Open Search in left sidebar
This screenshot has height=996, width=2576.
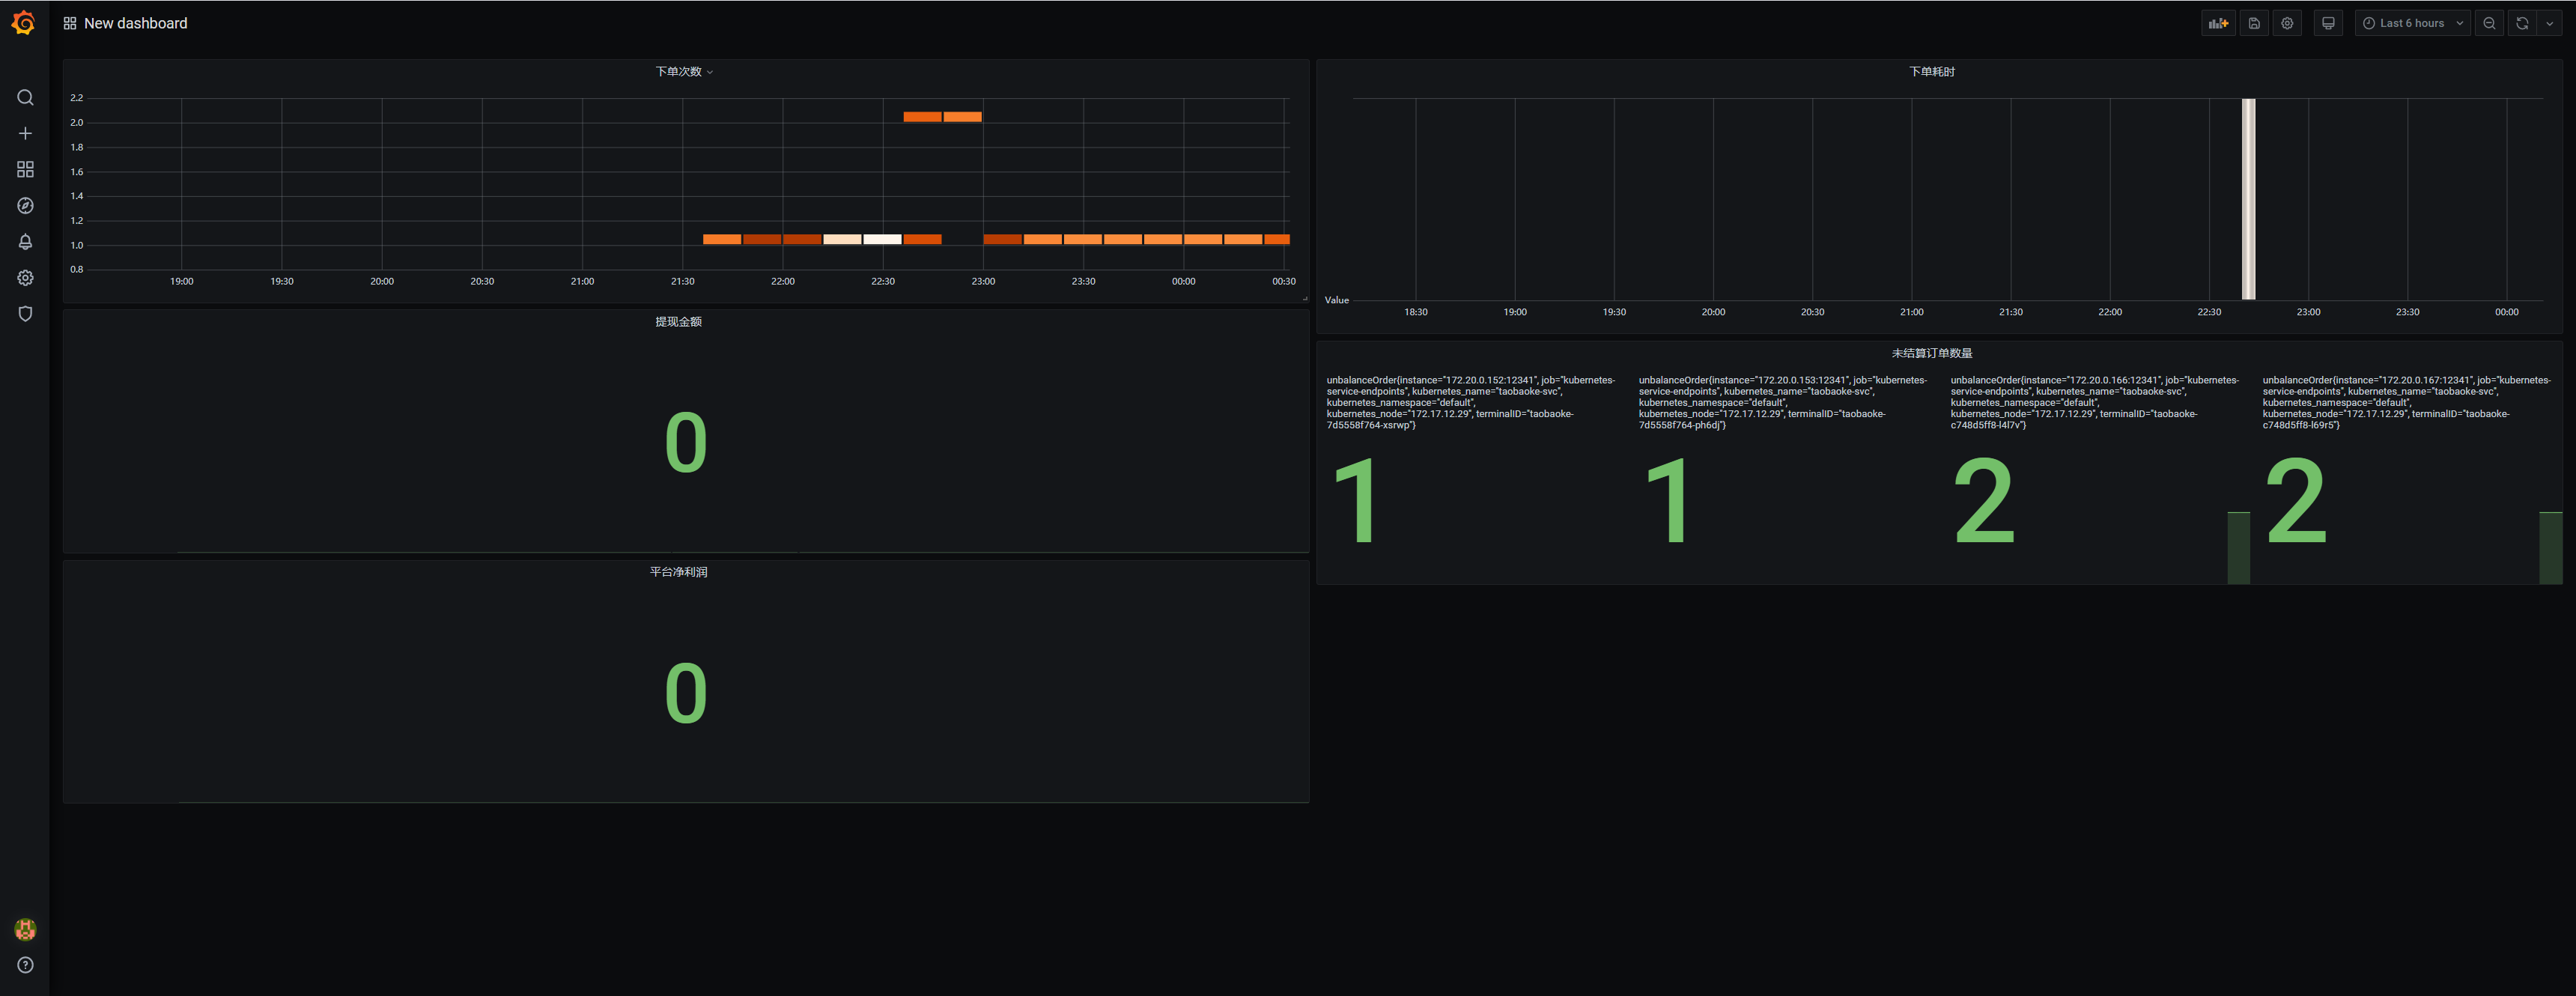coord(25,97)
